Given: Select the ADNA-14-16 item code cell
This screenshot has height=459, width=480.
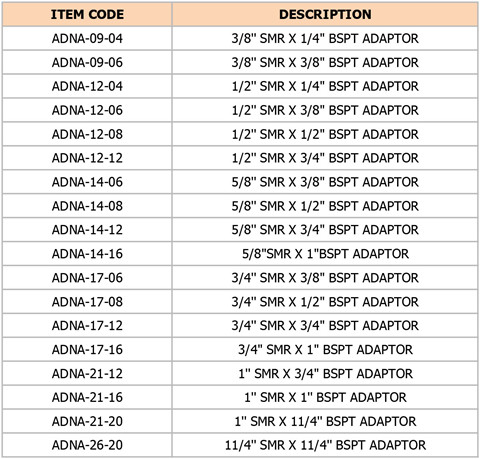Looking at the screenshot, I should [x=87, y=254].
